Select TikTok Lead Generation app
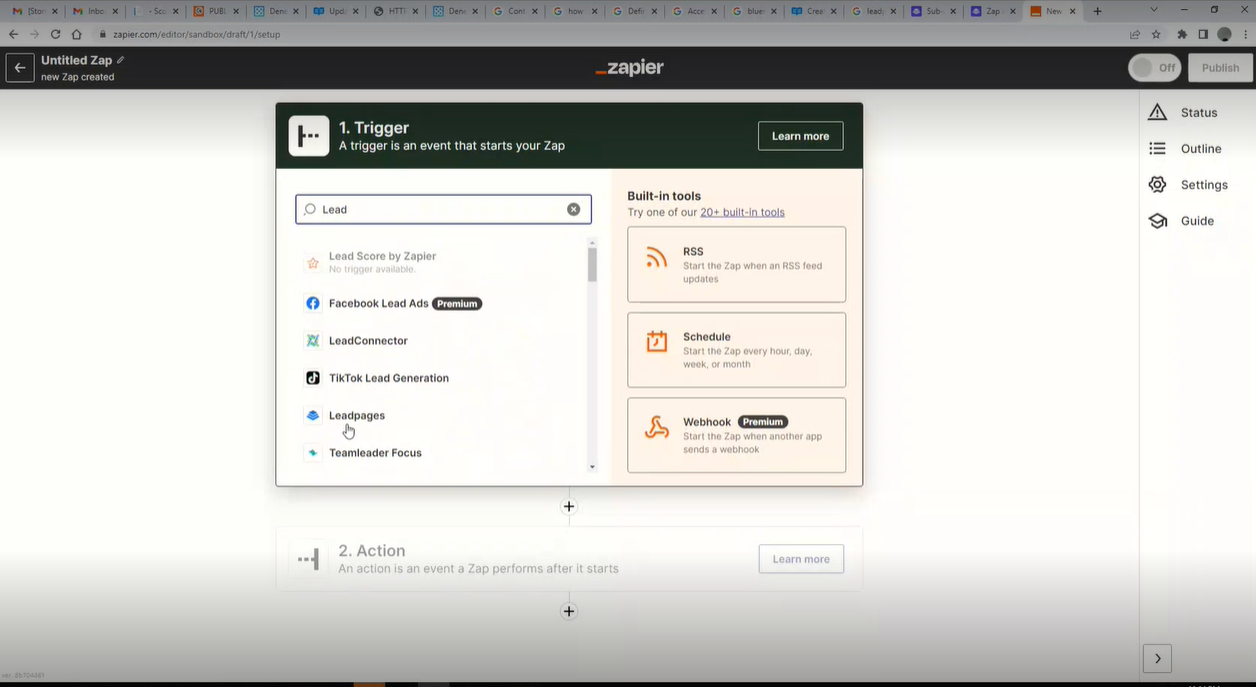Screen dimensions: 1256x687 [443, 378]
